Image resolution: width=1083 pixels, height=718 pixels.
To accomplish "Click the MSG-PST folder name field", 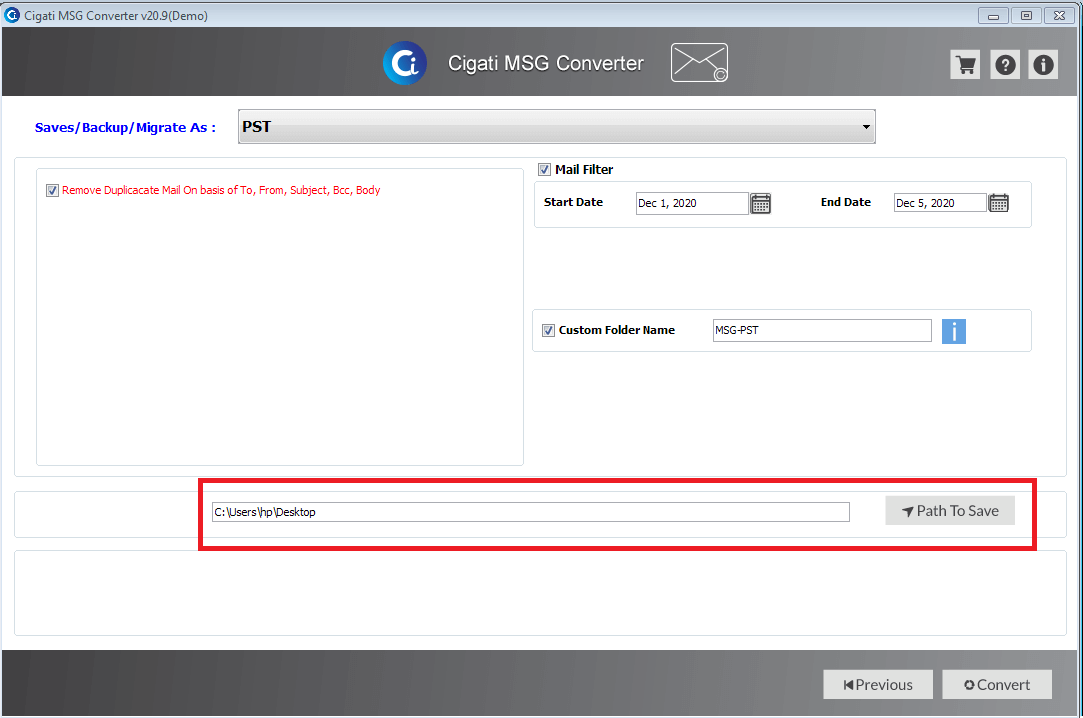I will [822, 331].
